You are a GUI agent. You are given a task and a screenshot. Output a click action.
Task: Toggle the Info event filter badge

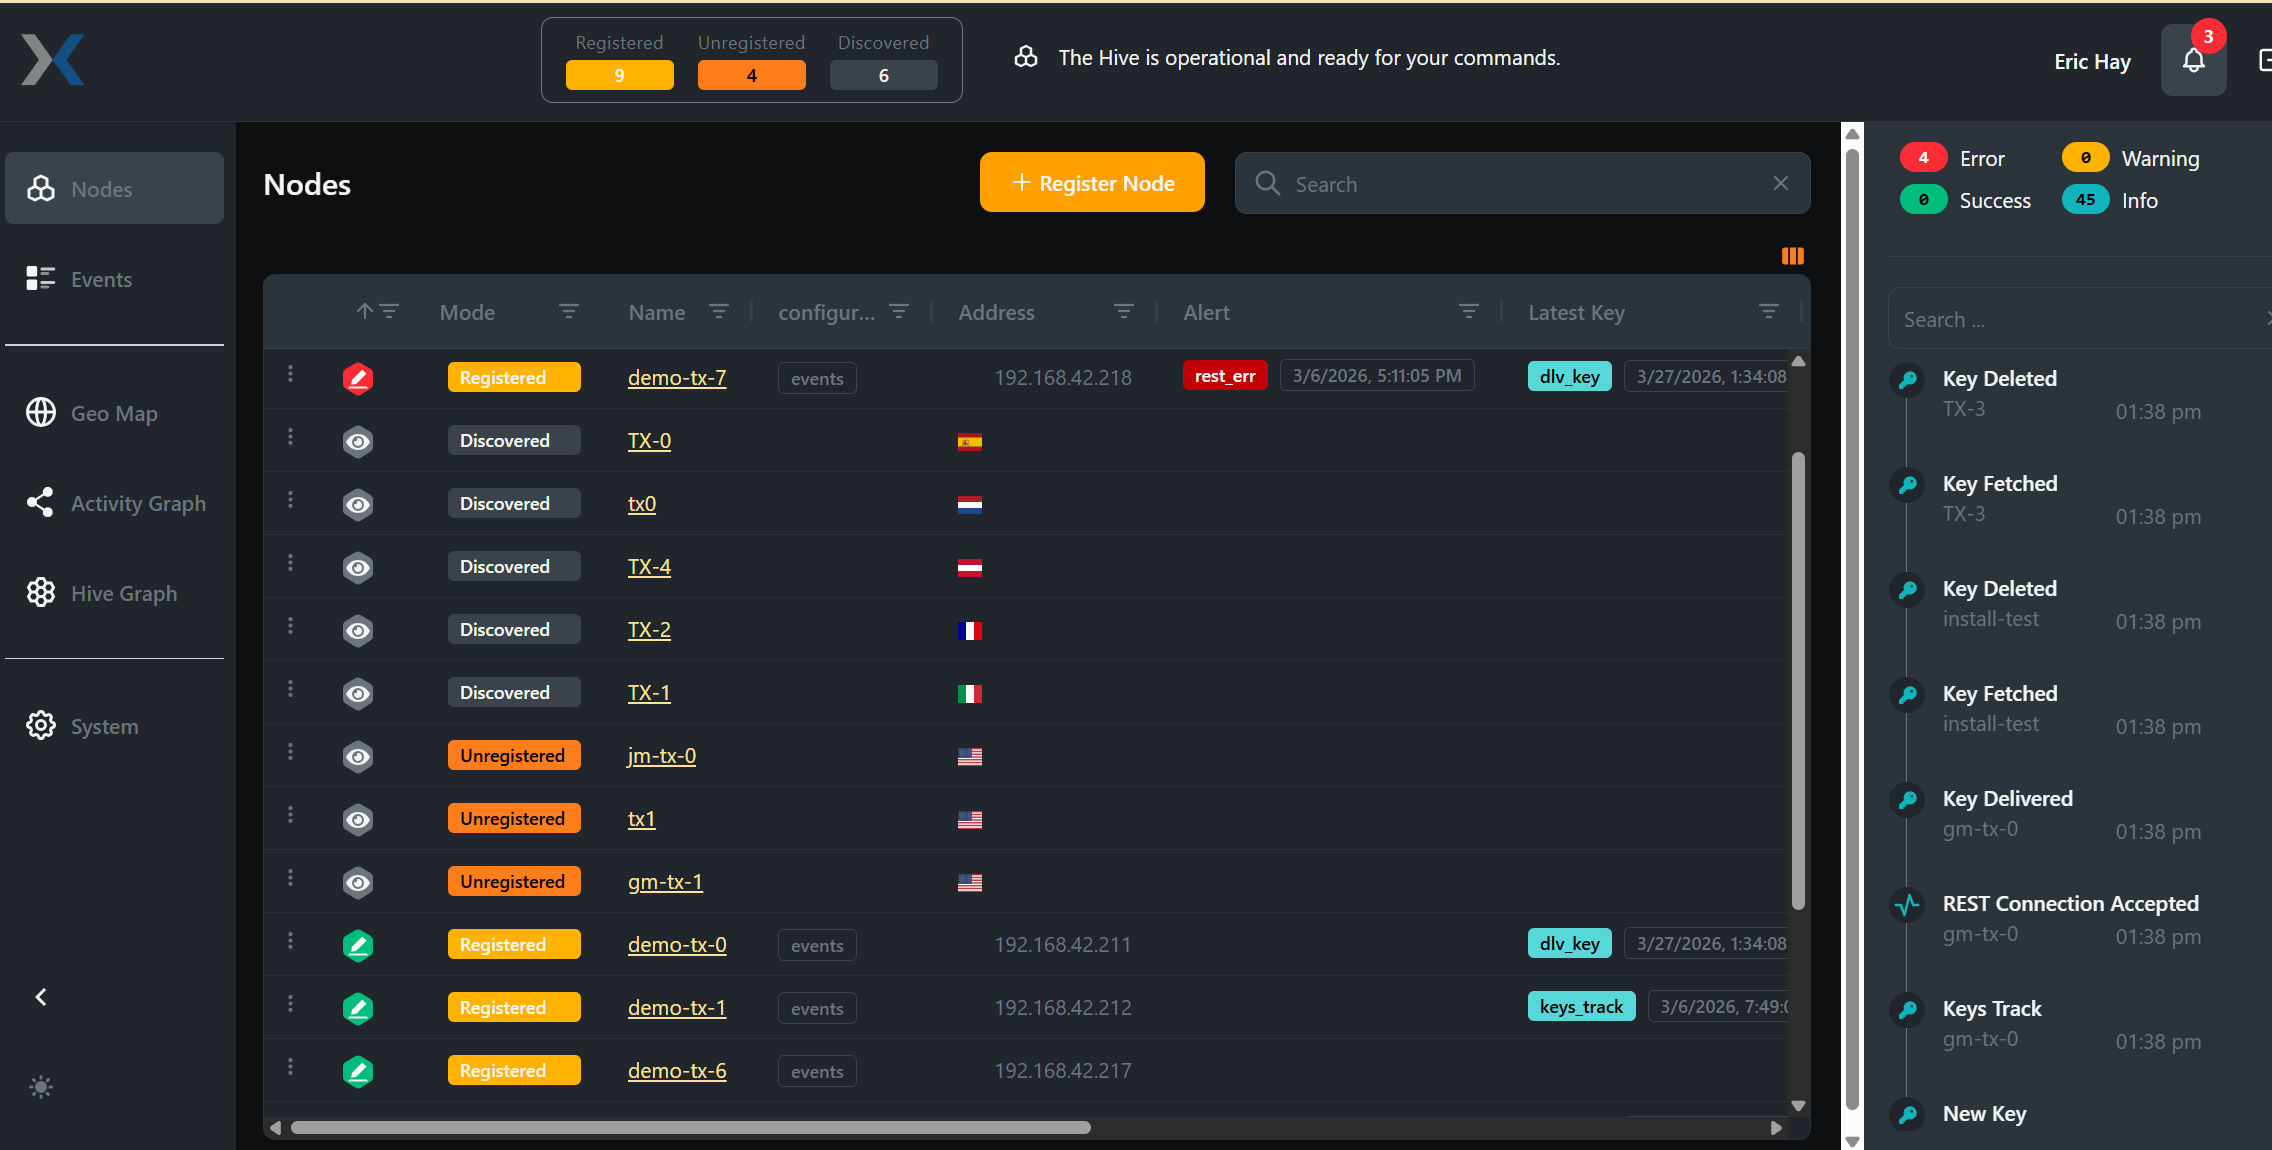tap(2085, 200)
